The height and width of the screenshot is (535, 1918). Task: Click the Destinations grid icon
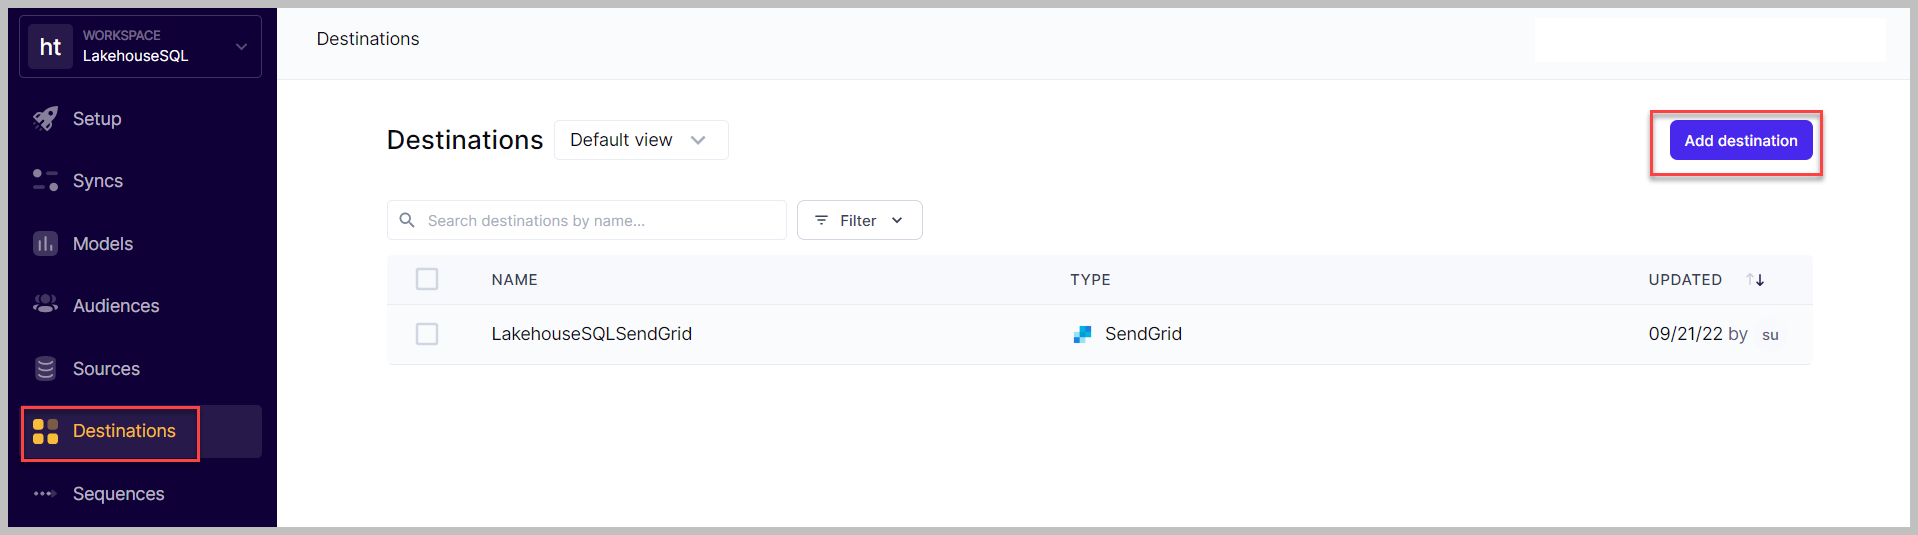tap(45, 431)
